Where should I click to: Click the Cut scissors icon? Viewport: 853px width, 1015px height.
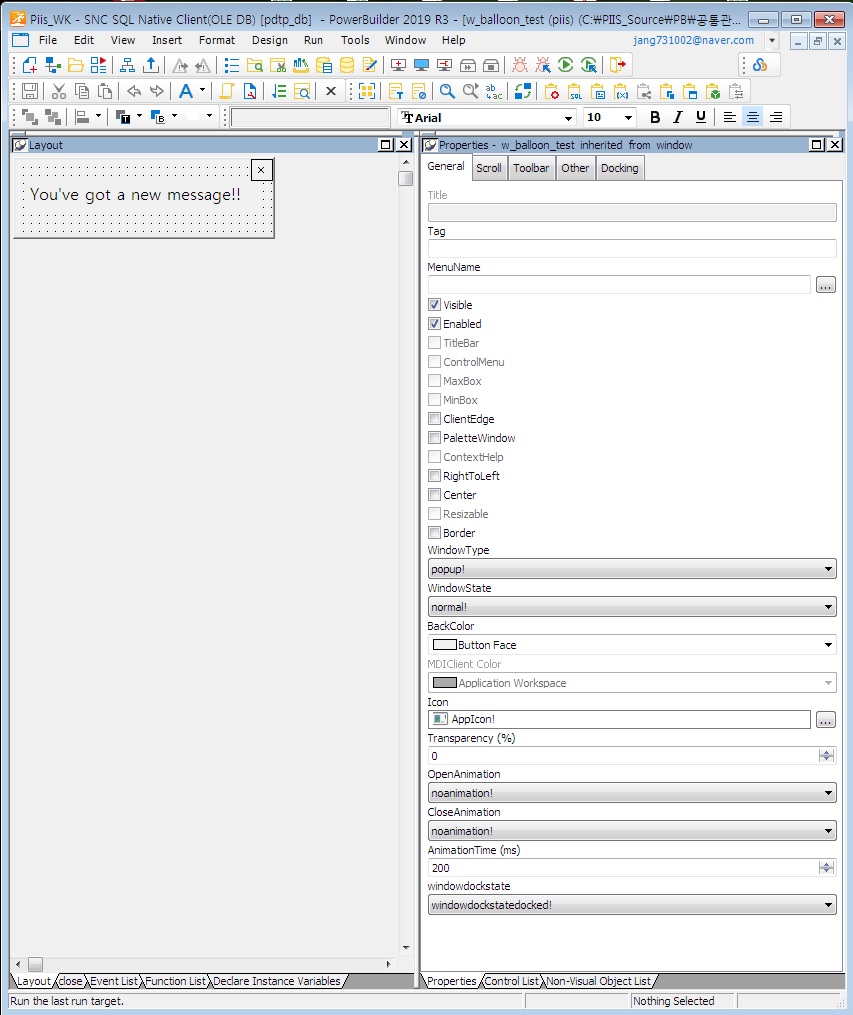[58, 91]
